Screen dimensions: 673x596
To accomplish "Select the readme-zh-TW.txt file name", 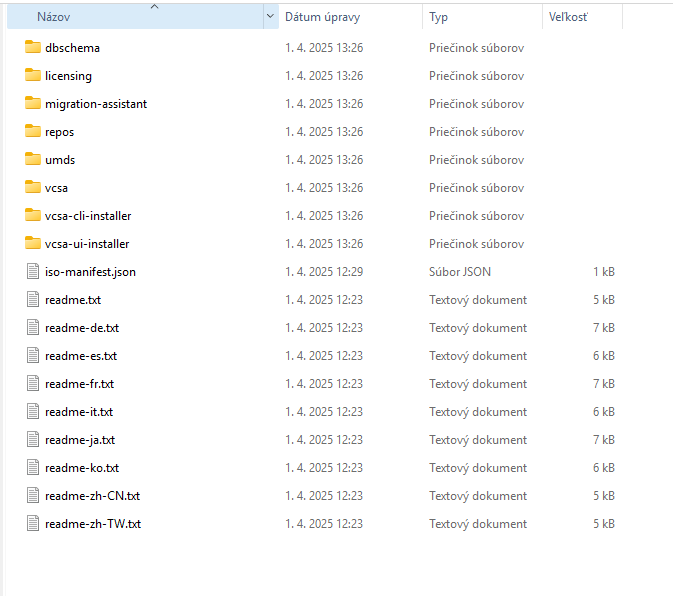I will [93, 524].
